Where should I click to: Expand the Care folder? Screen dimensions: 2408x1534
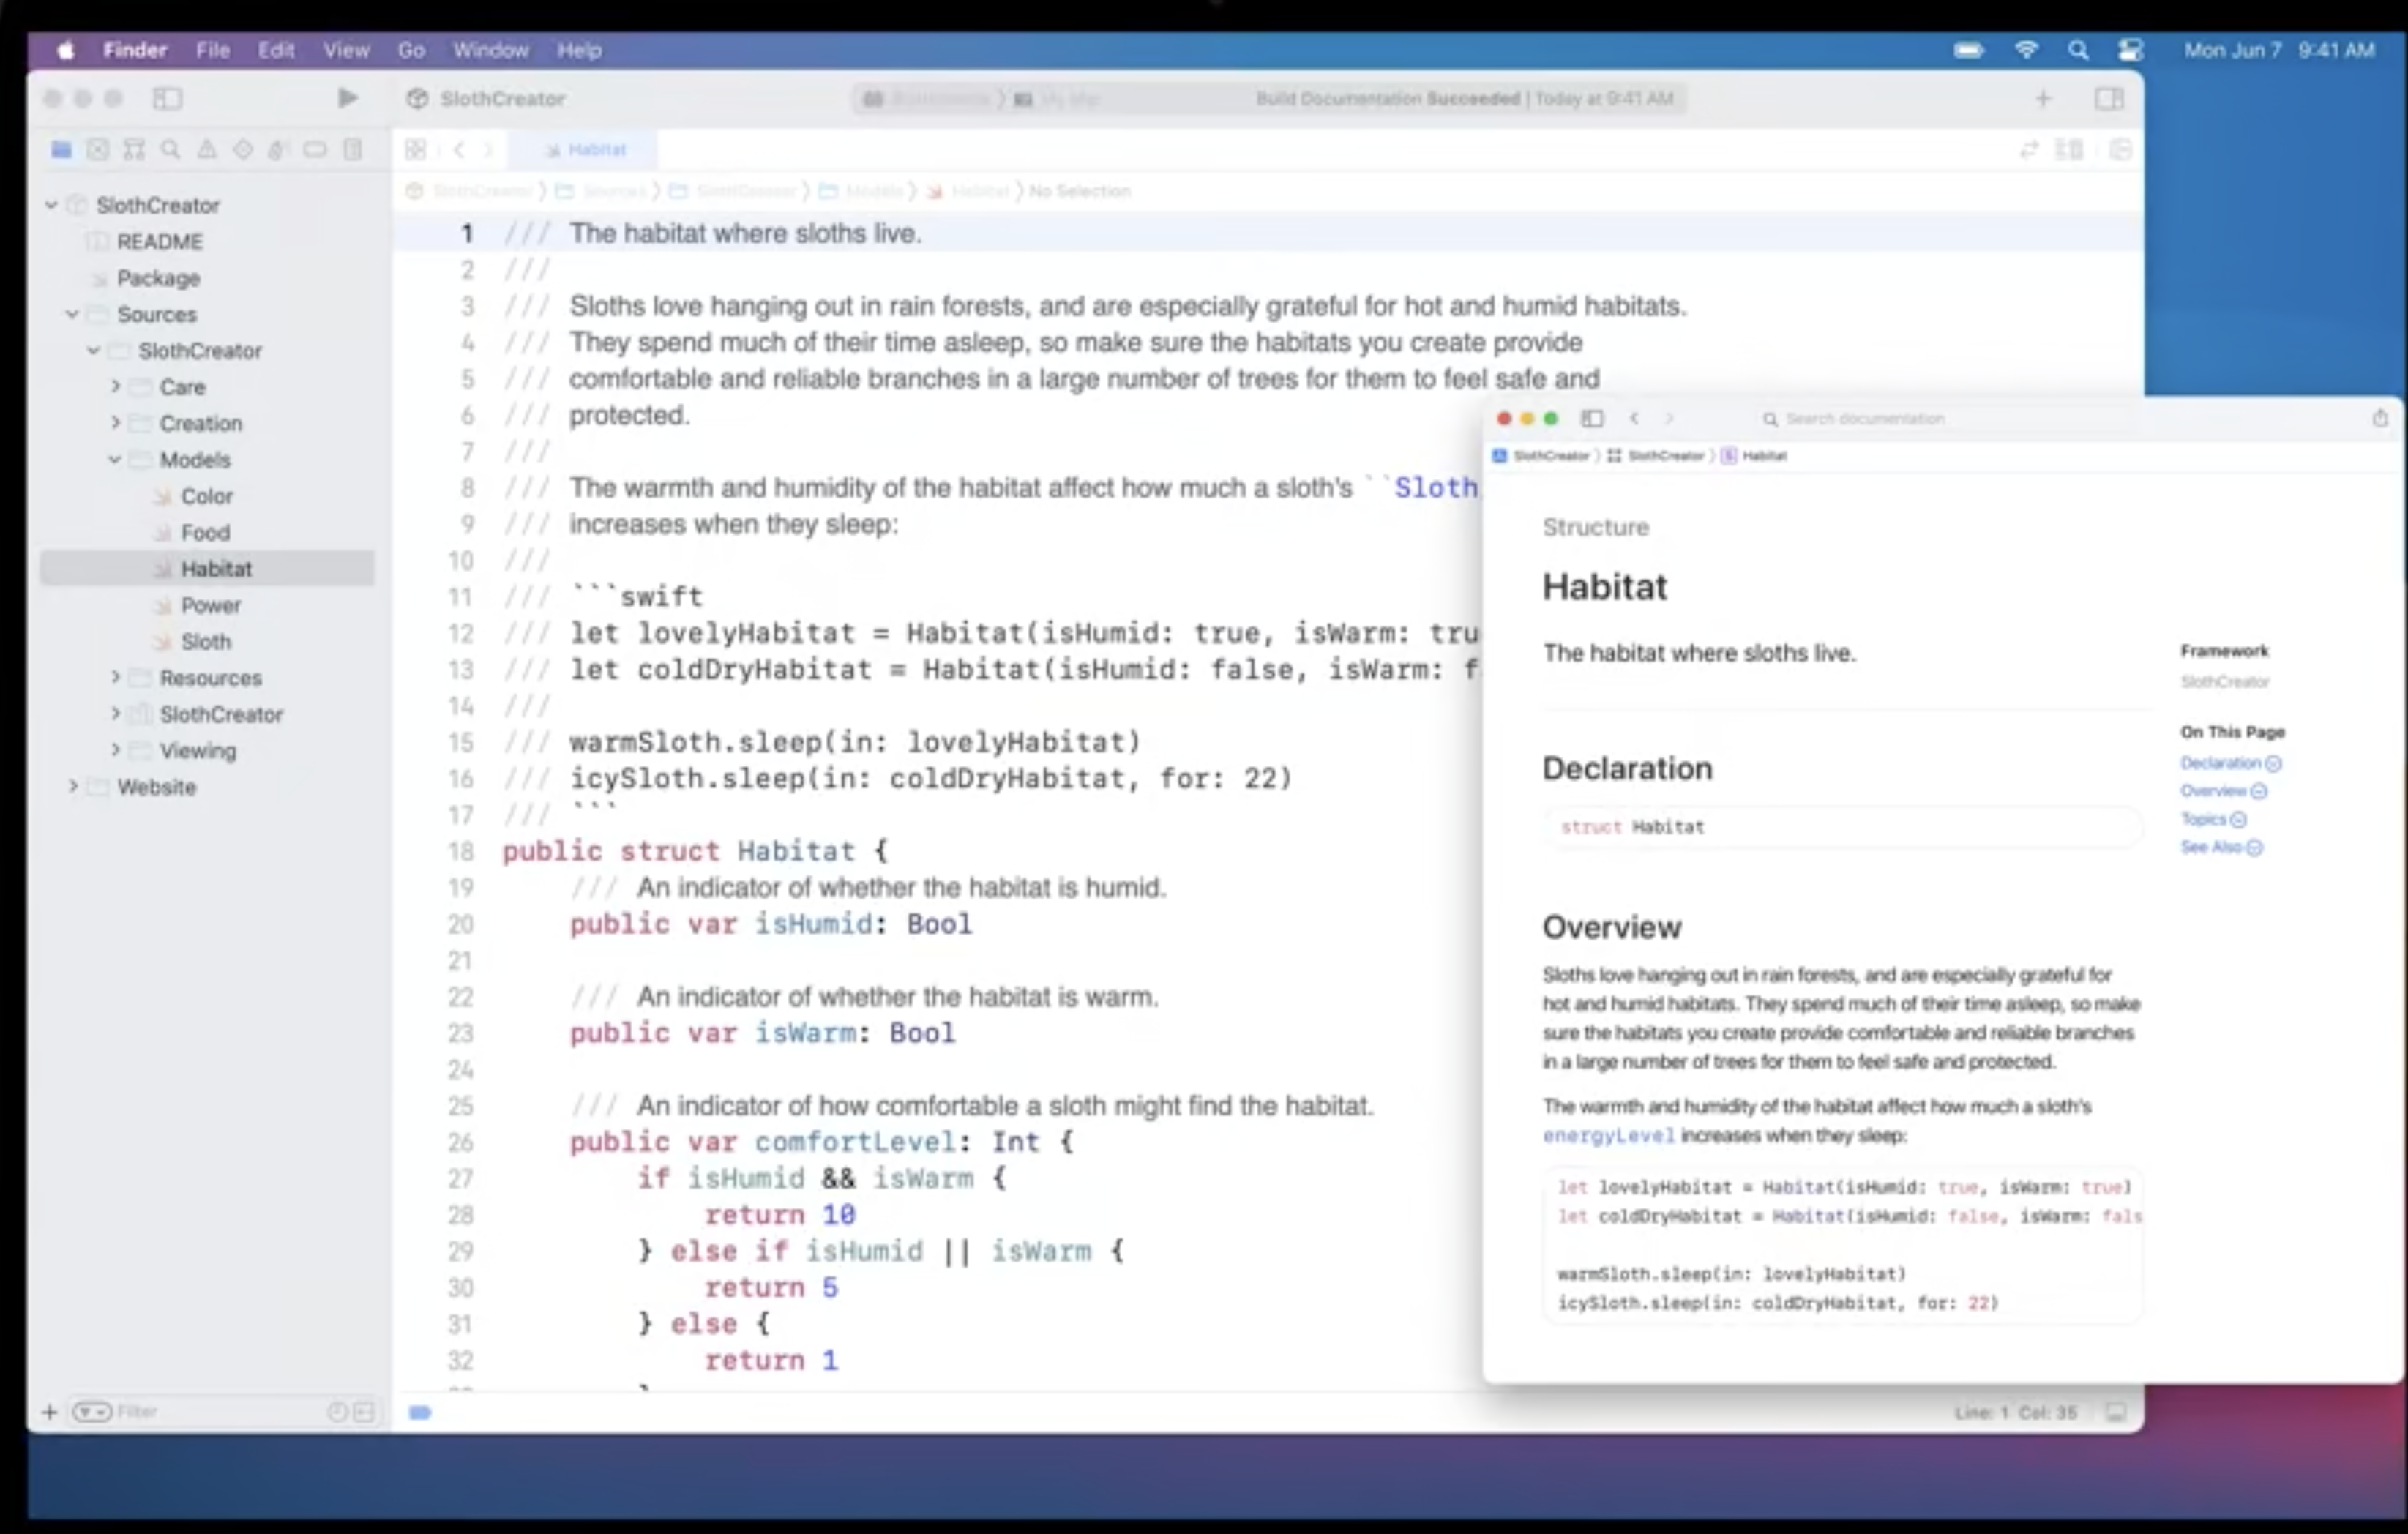pos(115,387)
